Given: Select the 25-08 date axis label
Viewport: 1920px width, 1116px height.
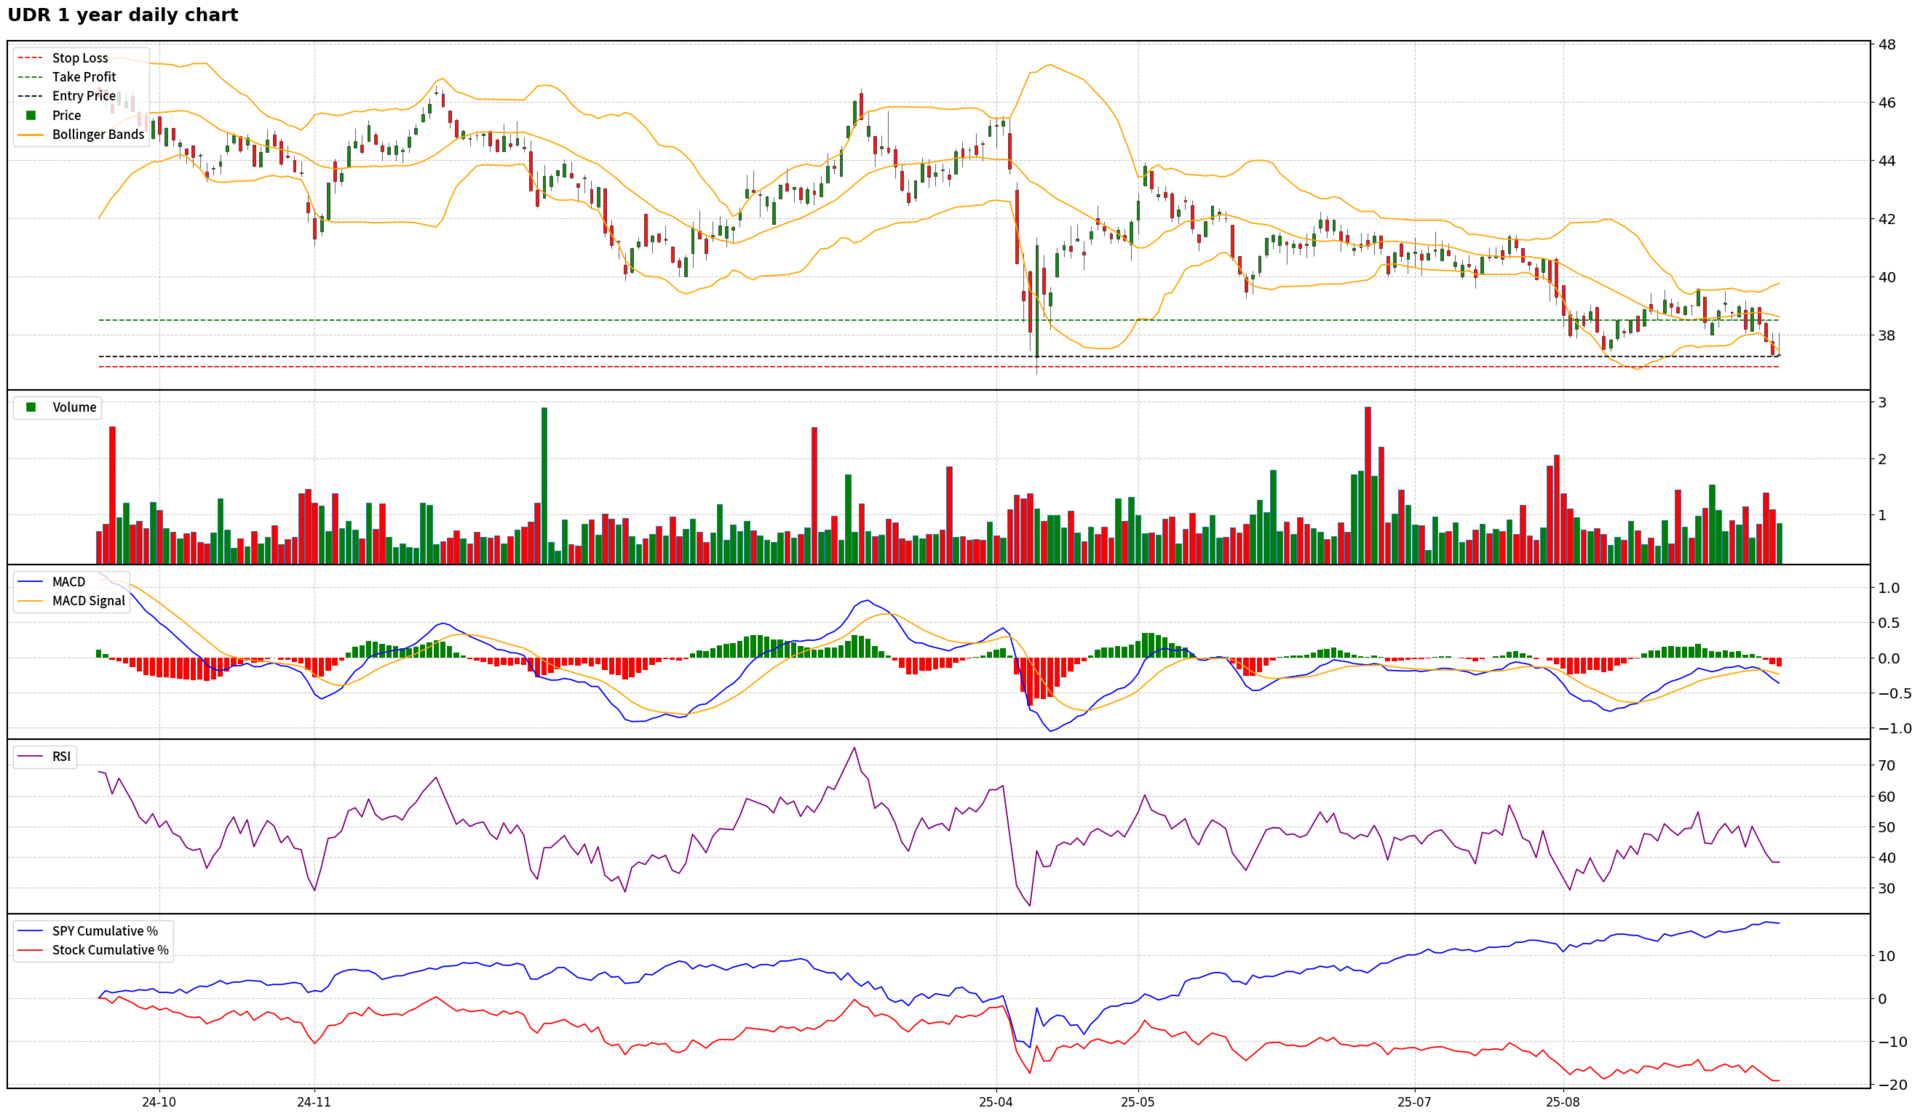Looking at the screenshot, I should pos(1563,1102).
